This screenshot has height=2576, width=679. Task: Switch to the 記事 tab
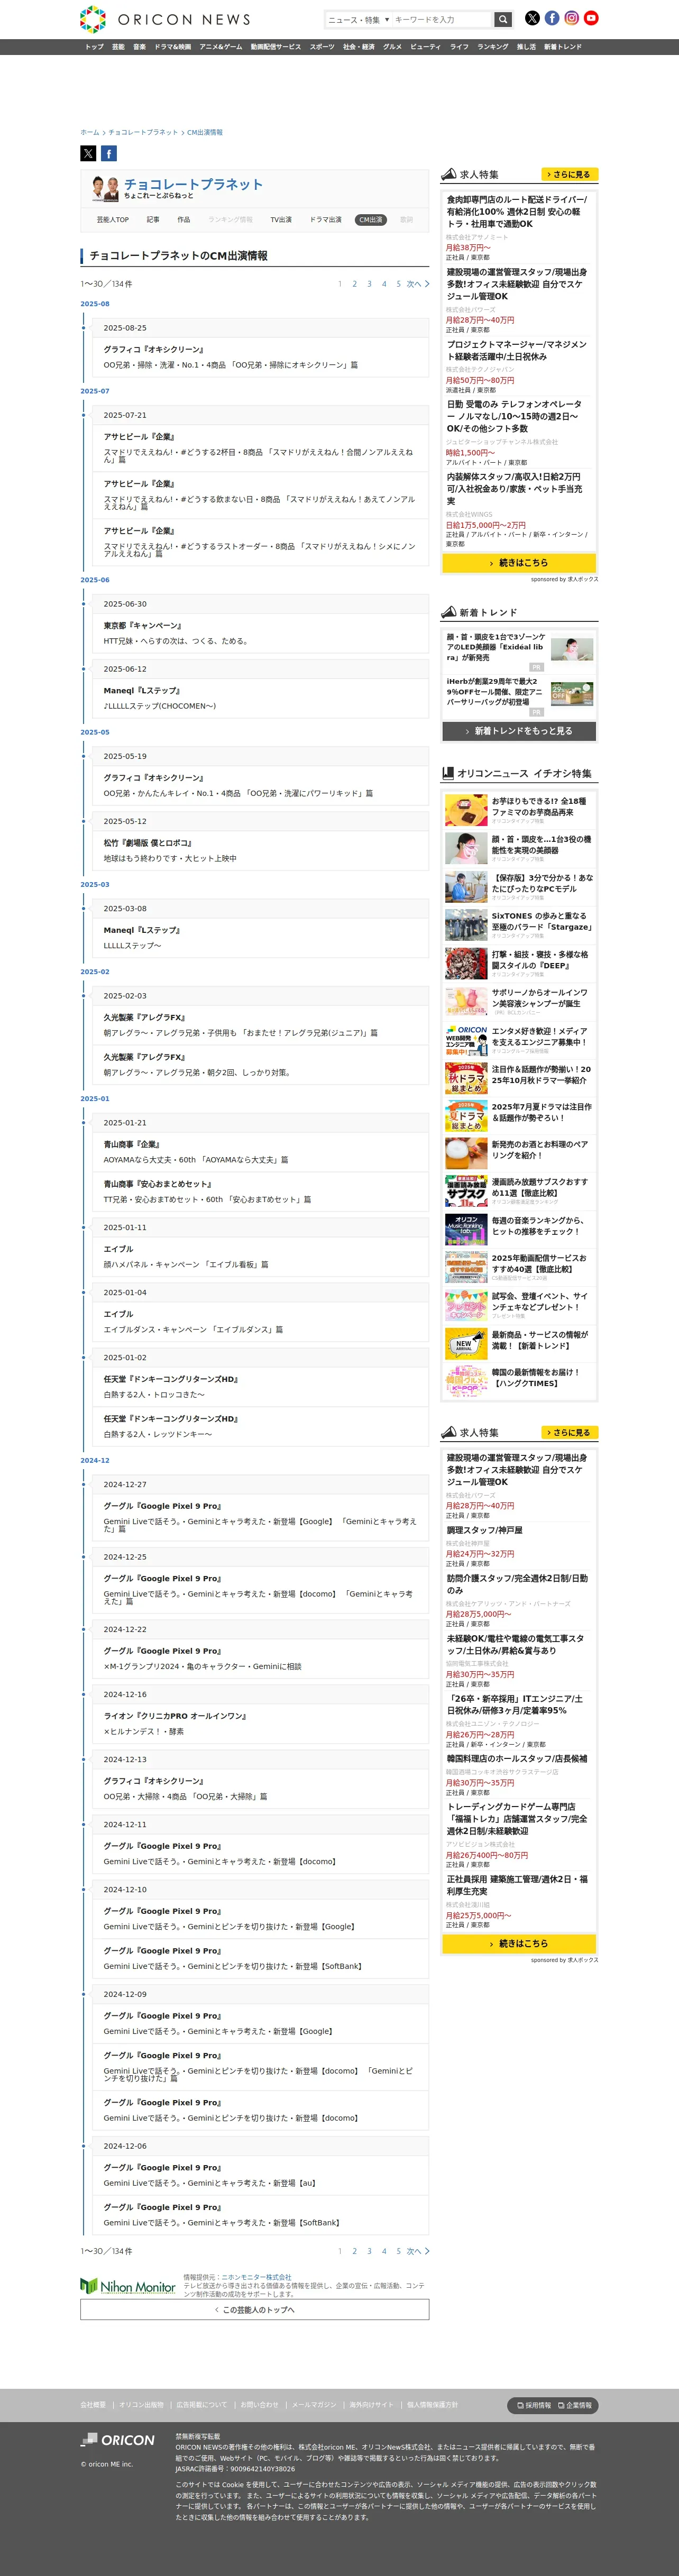[153, 220]
